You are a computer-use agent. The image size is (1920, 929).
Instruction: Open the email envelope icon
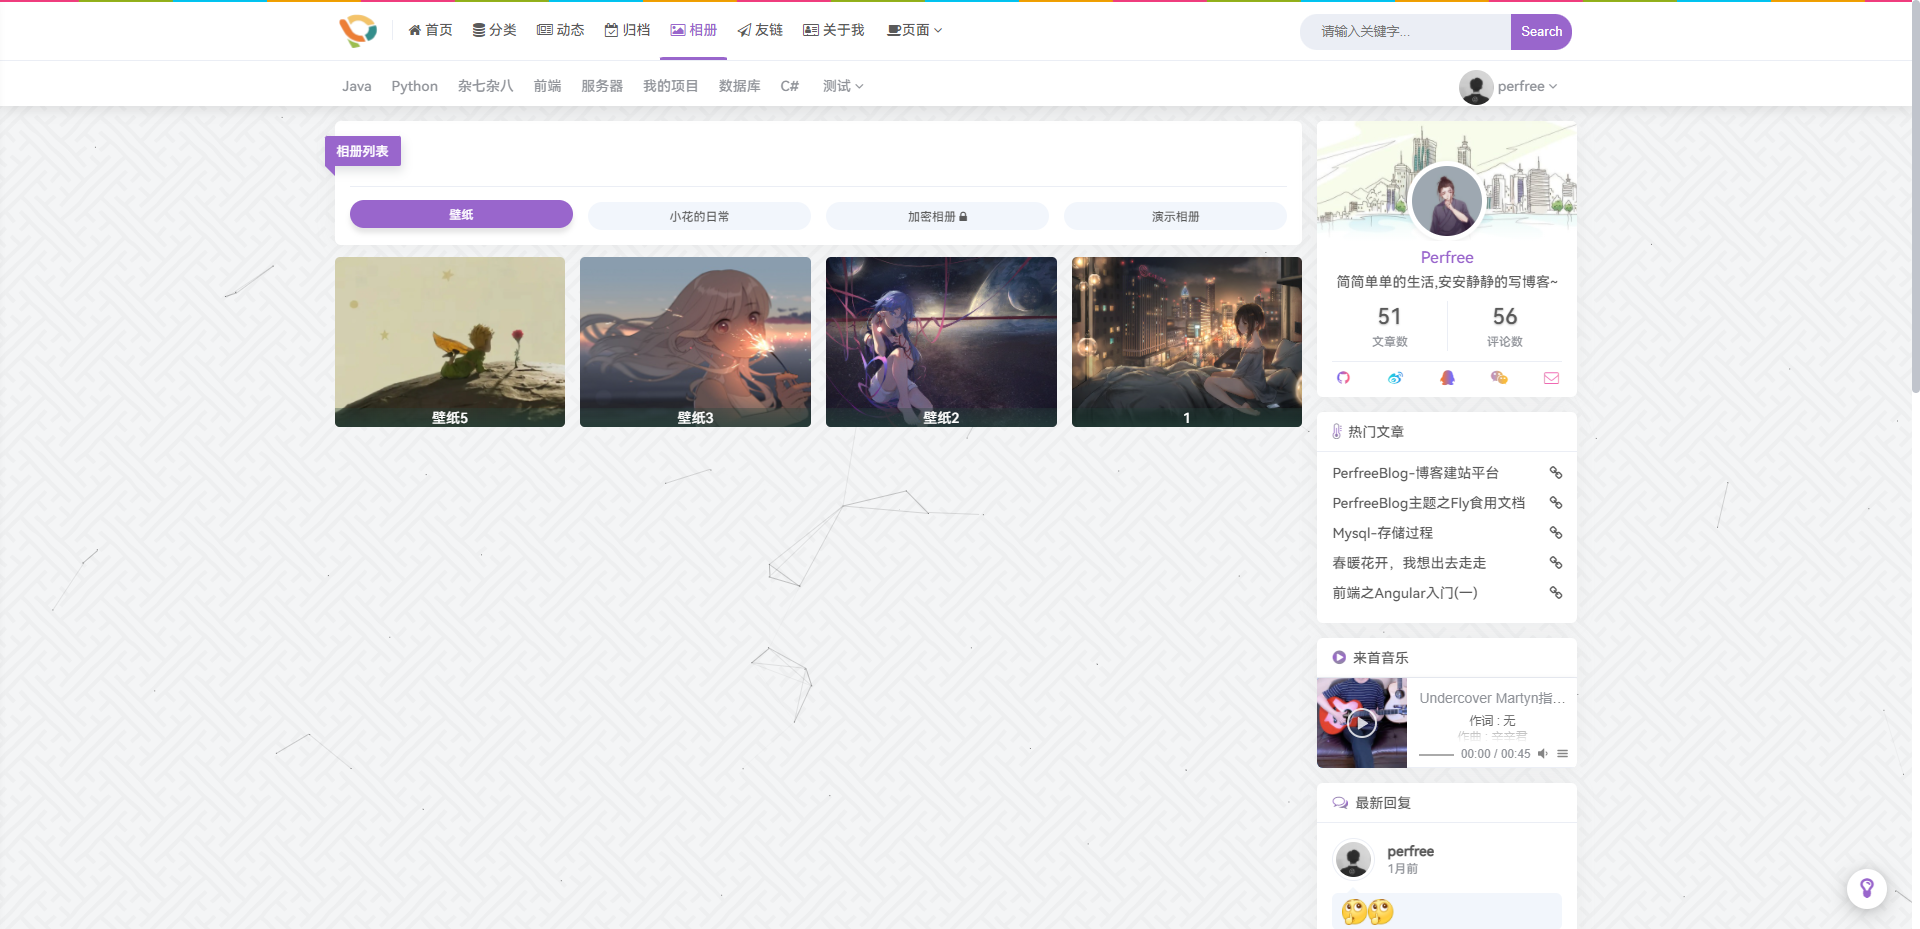(1551, 378)
